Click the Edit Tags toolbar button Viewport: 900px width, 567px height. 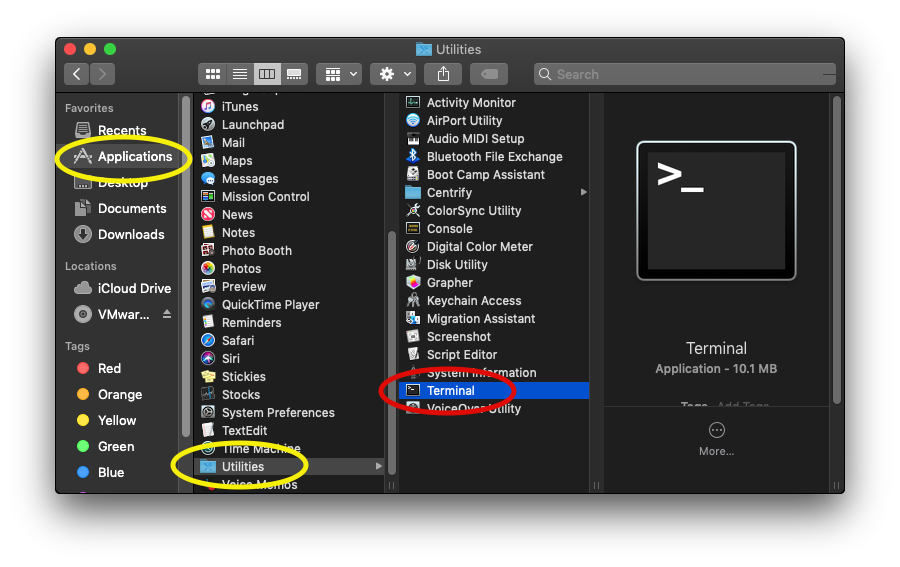click(489, 74)
